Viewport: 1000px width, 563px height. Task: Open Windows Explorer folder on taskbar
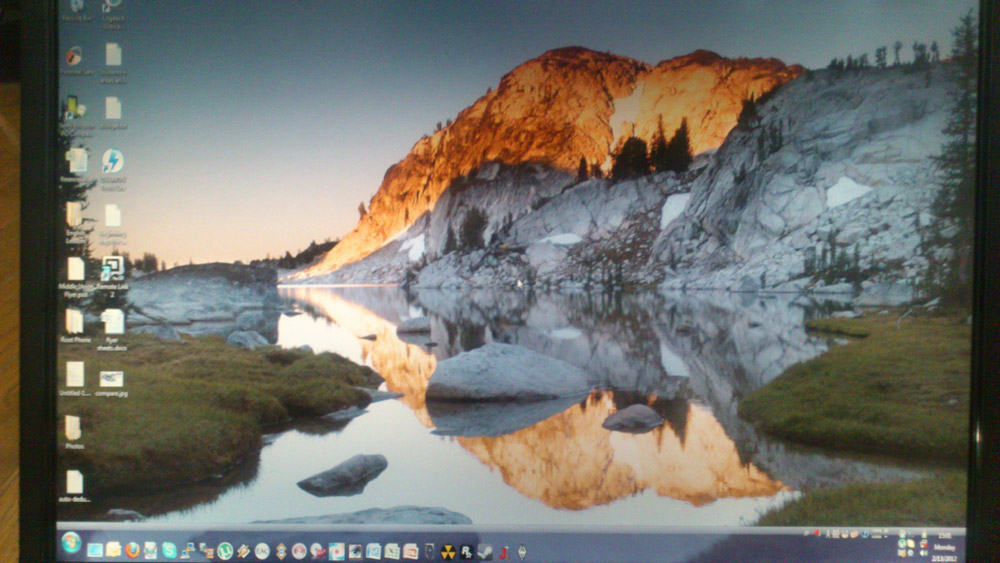114,550
